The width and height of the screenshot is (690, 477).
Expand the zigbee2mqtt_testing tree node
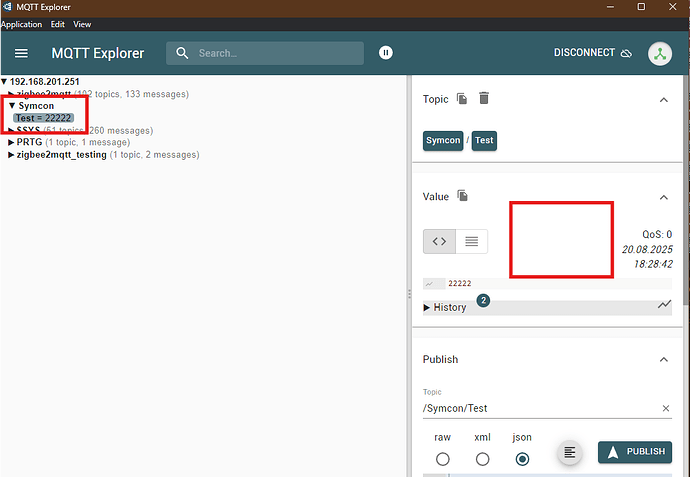tap(11, 154)
